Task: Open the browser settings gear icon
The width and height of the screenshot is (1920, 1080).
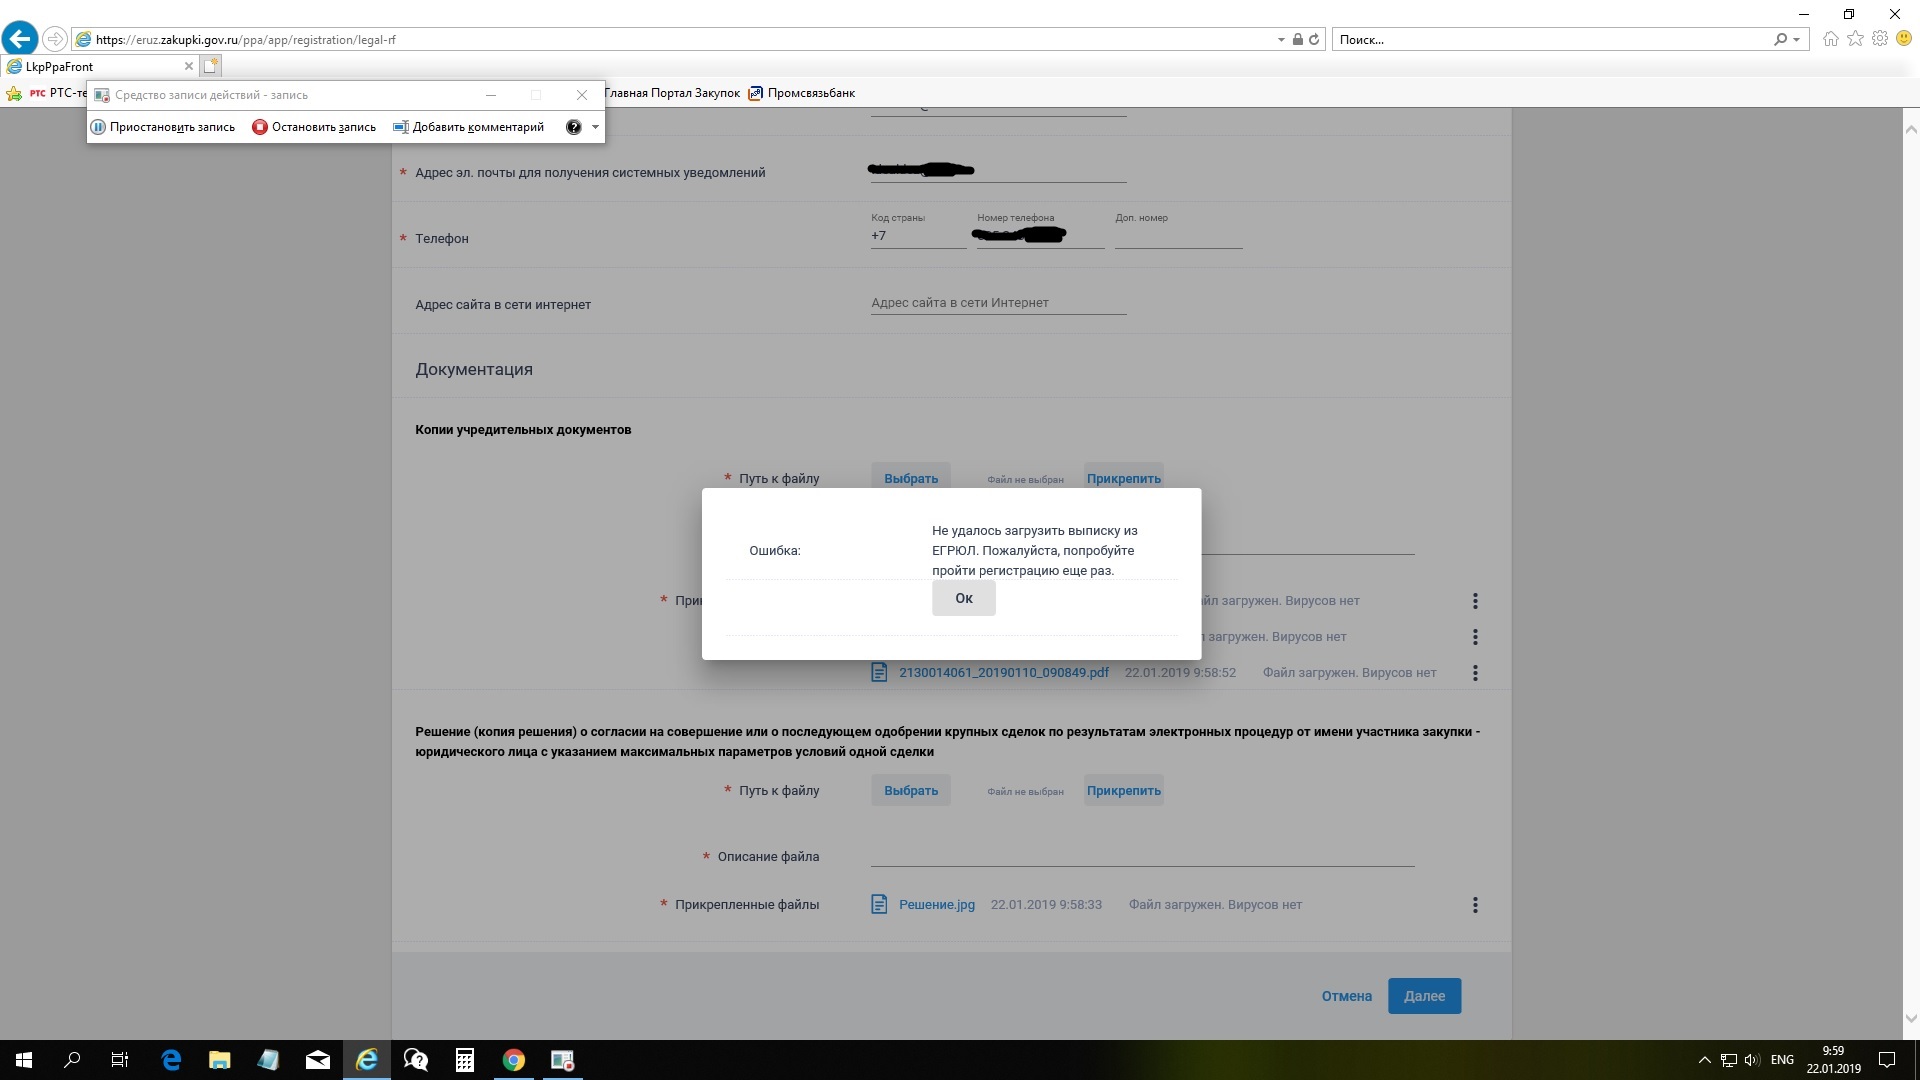Action: click(x=1880, y=39)
